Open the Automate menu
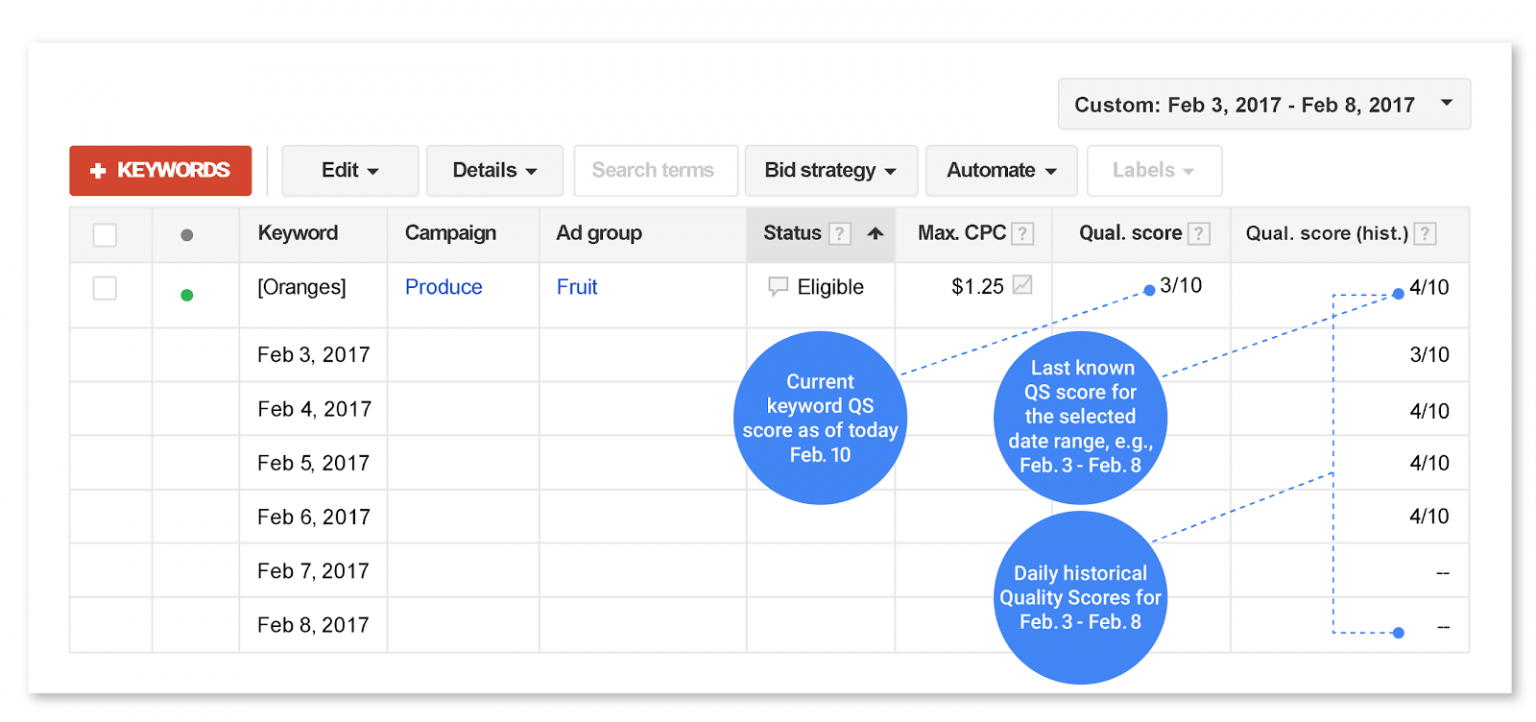The height and width of the screenshot is (722, 1536). point(1001,170)
